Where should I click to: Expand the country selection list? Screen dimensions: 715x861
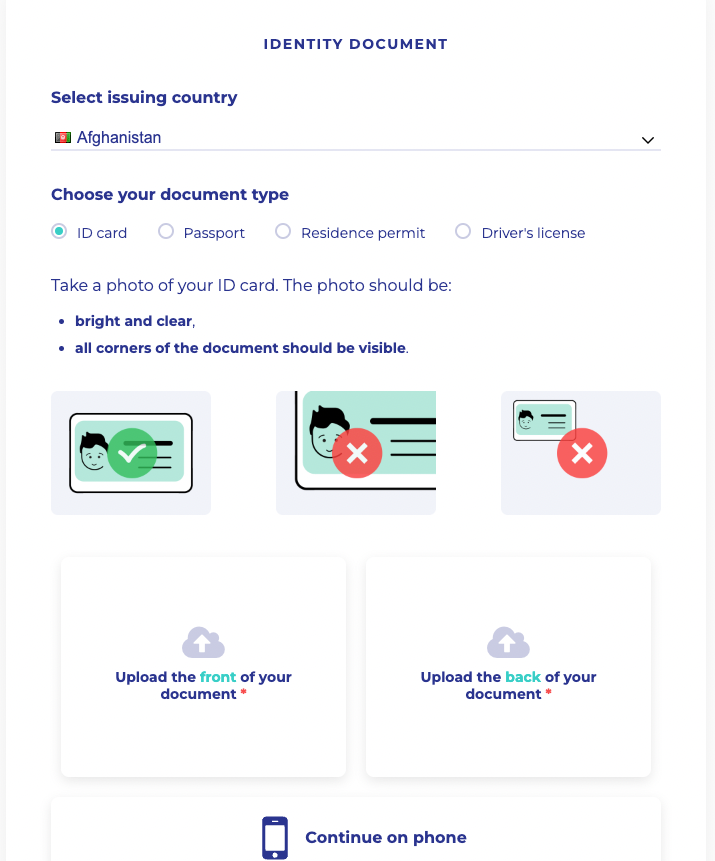(x=355, y=138)
